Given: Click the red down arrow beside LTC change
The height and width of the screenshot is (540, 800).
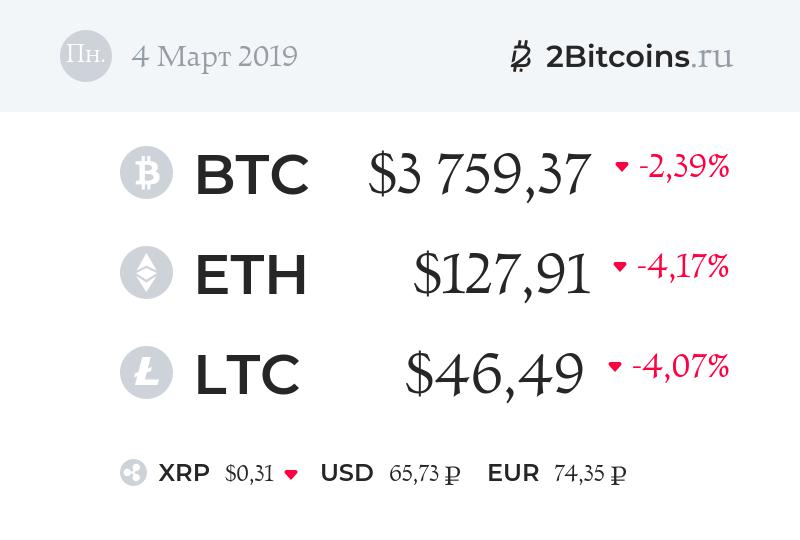Looking at the screenshot, I should pos(615,367).
